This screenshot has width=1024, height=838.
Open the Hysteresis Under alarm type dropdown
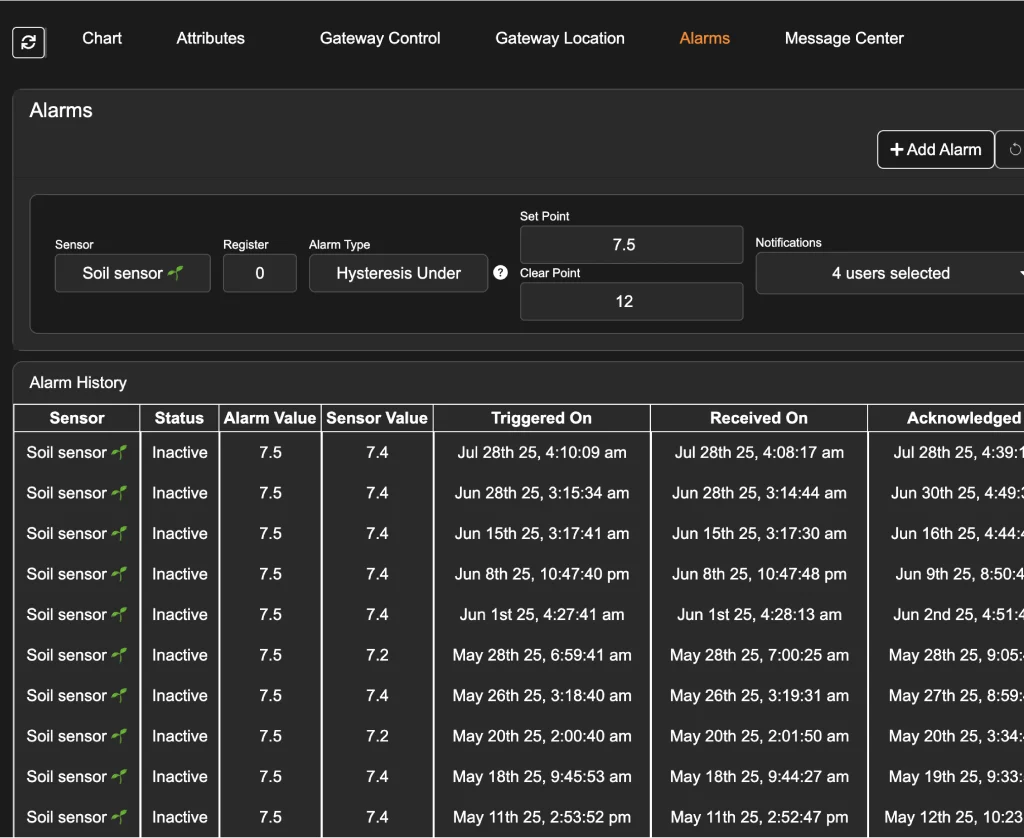[398, 273]
